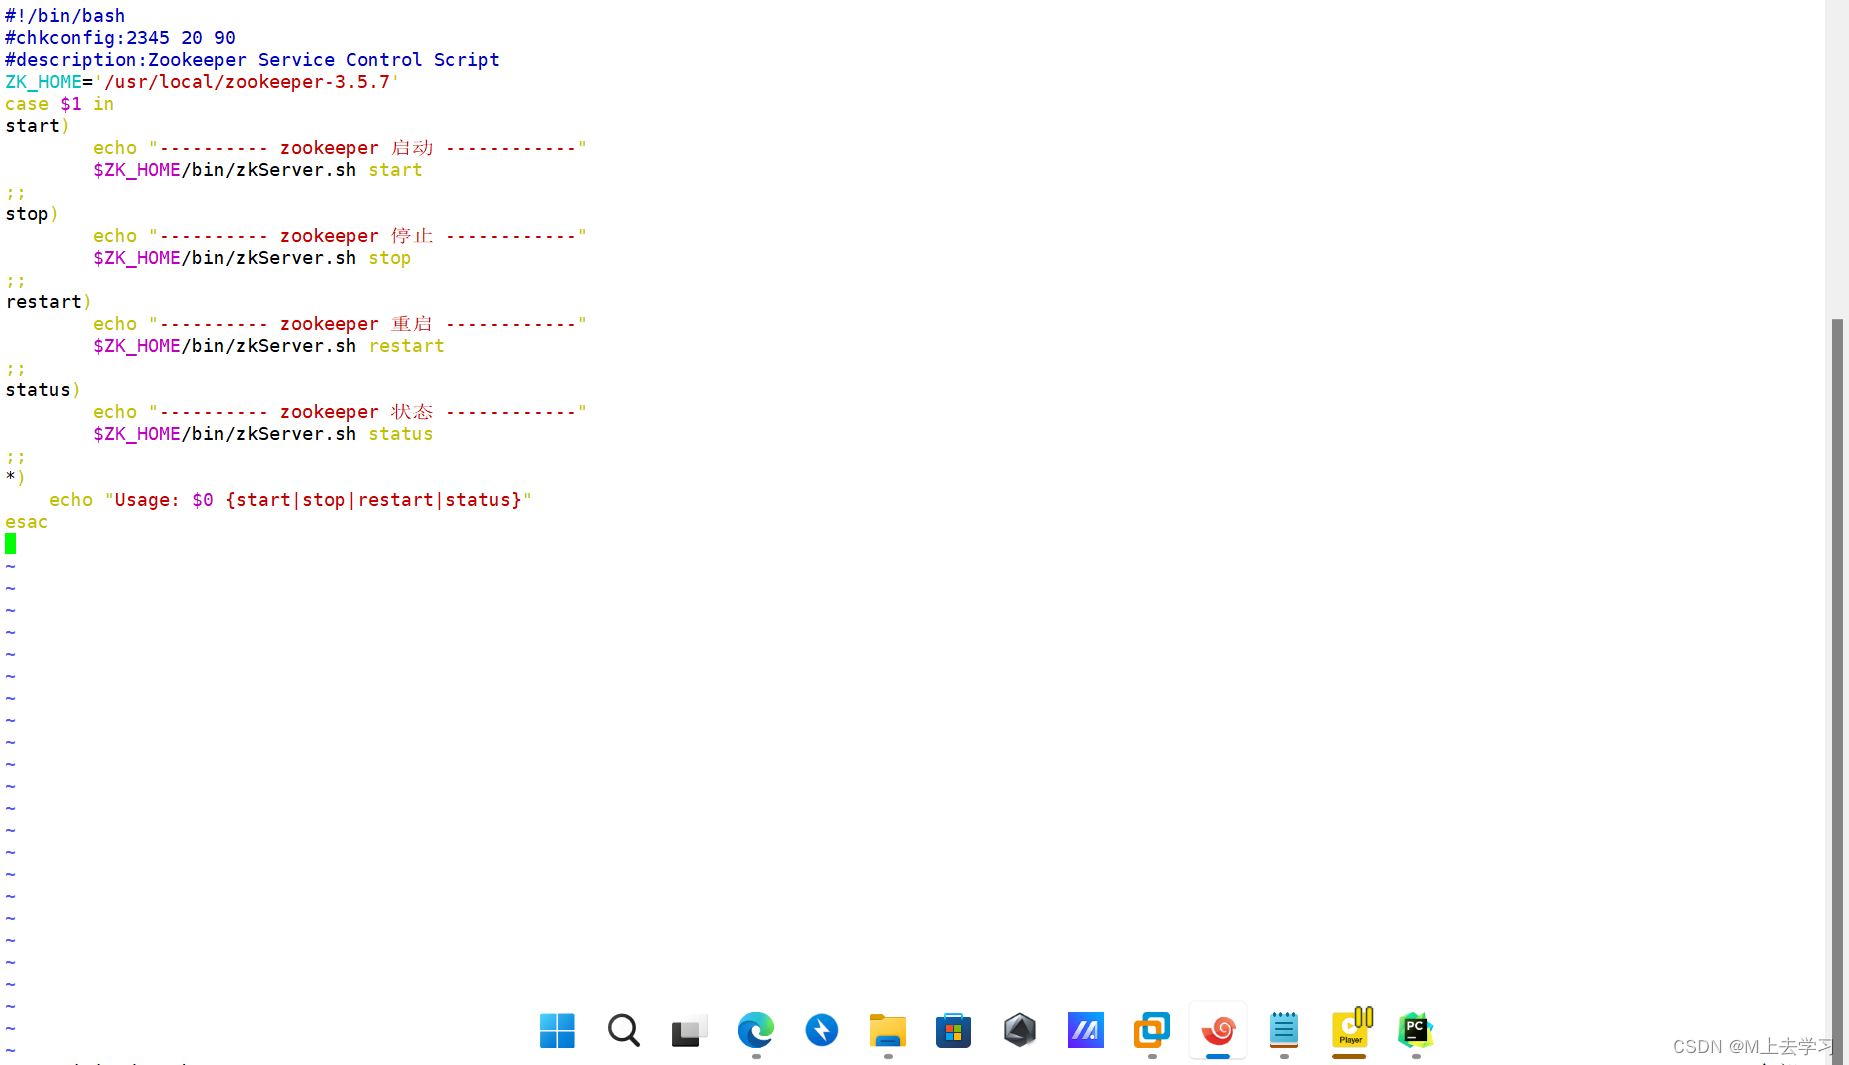Click the ZK_HOME variable name
This screenshot has height=1065, width=1849.
point(43,82)
